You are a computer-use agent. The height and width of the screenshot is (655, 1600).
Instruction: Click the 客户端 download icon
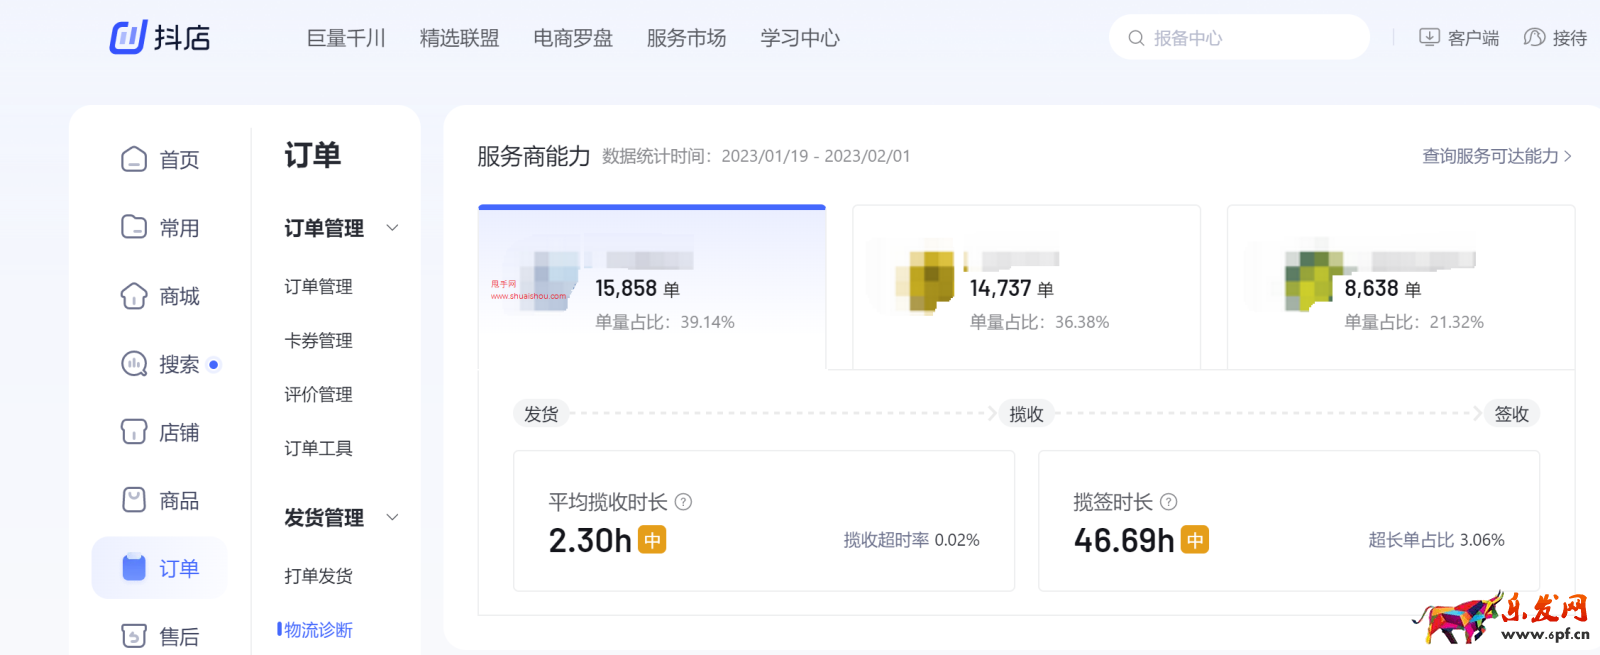click(x=1429, y=37)
